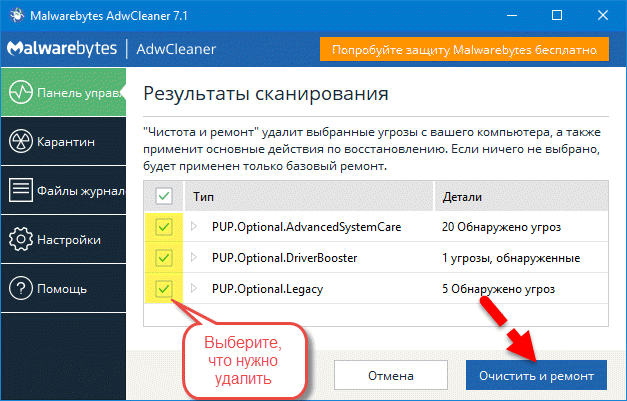This screenshot has height=401, width=627.
Task: Select the PUP.Optional.AdvancedSystemCare entry text
Action: pos(306,227)
